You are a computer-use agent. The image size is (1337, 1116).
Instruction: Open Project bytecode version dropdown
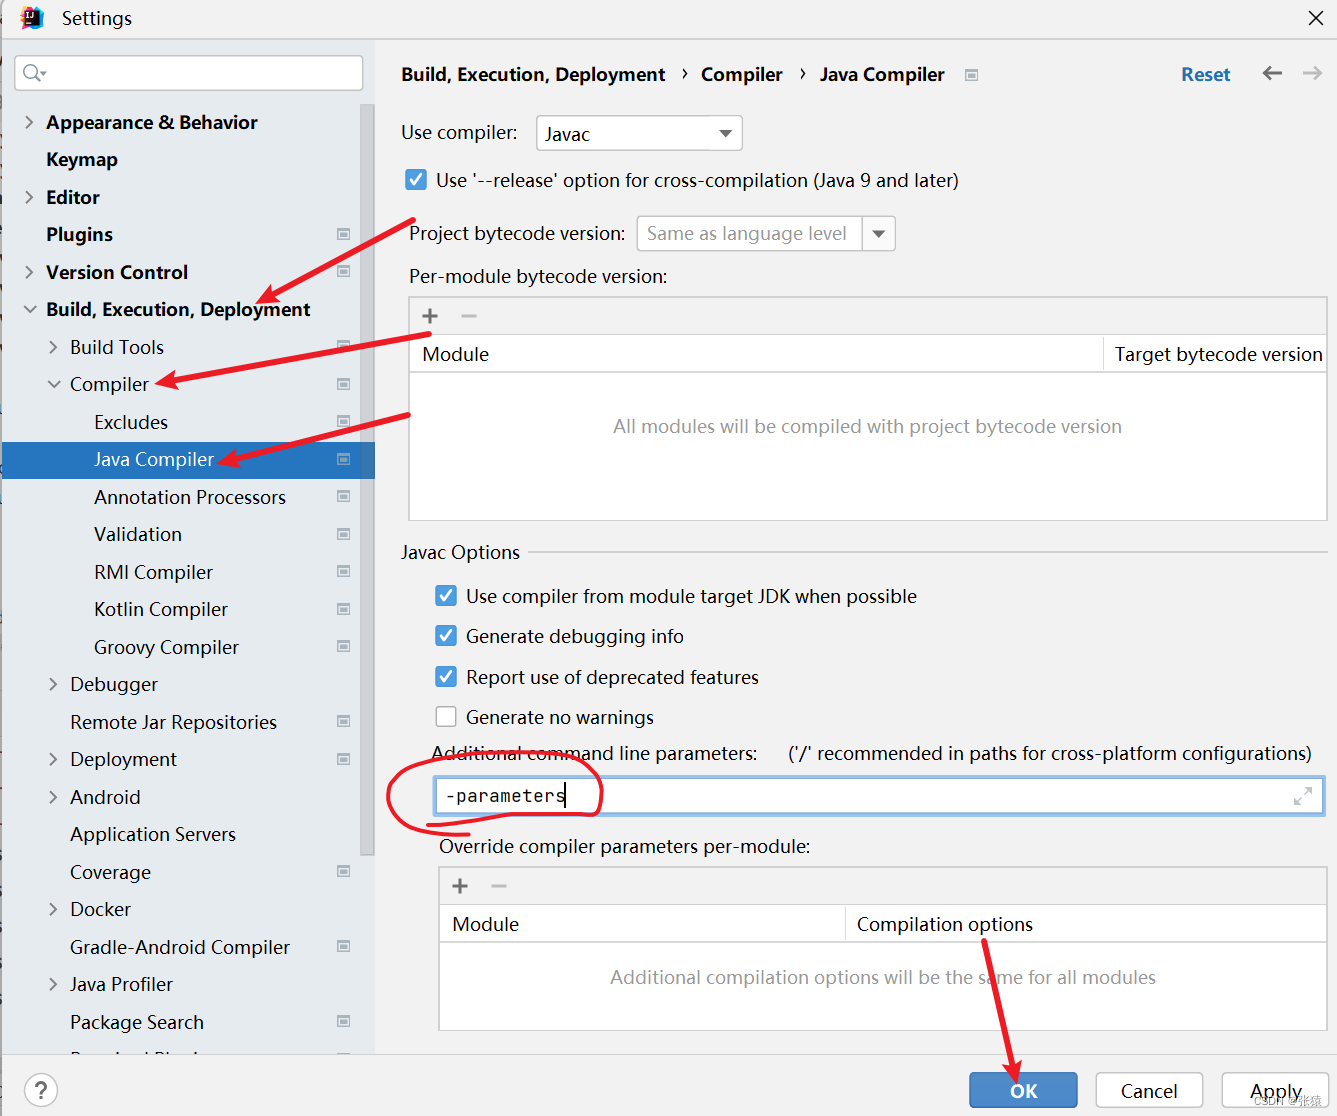coord(878,234)
